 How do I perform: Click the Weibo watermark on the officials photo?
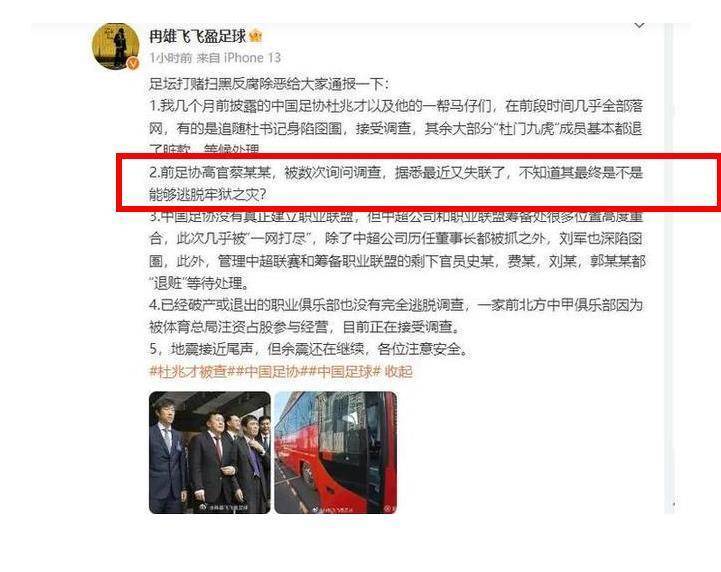[x=225, y=508]
